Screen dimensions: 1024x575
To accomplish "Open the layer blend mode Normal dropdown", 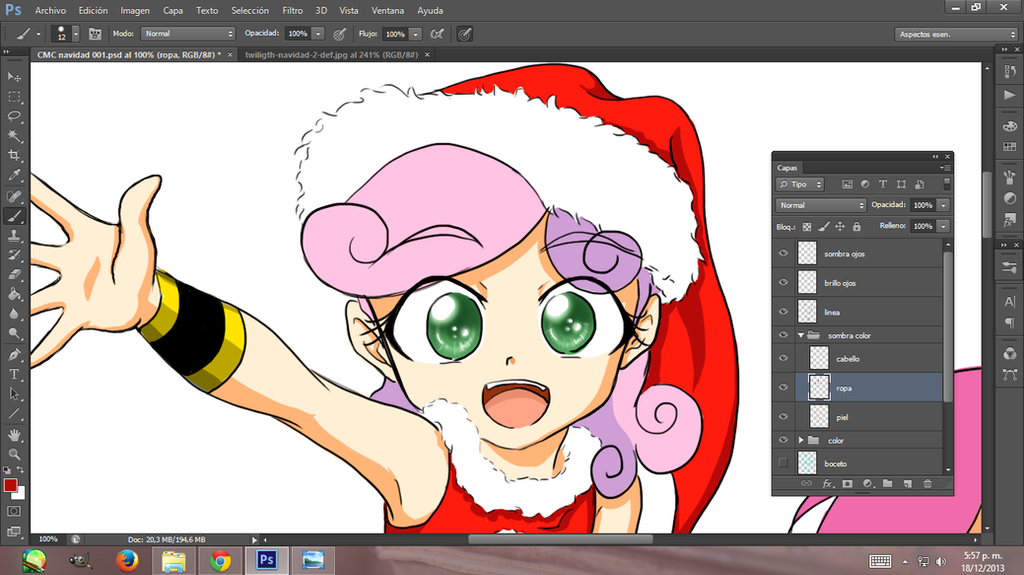I will [x=821, y=205].
